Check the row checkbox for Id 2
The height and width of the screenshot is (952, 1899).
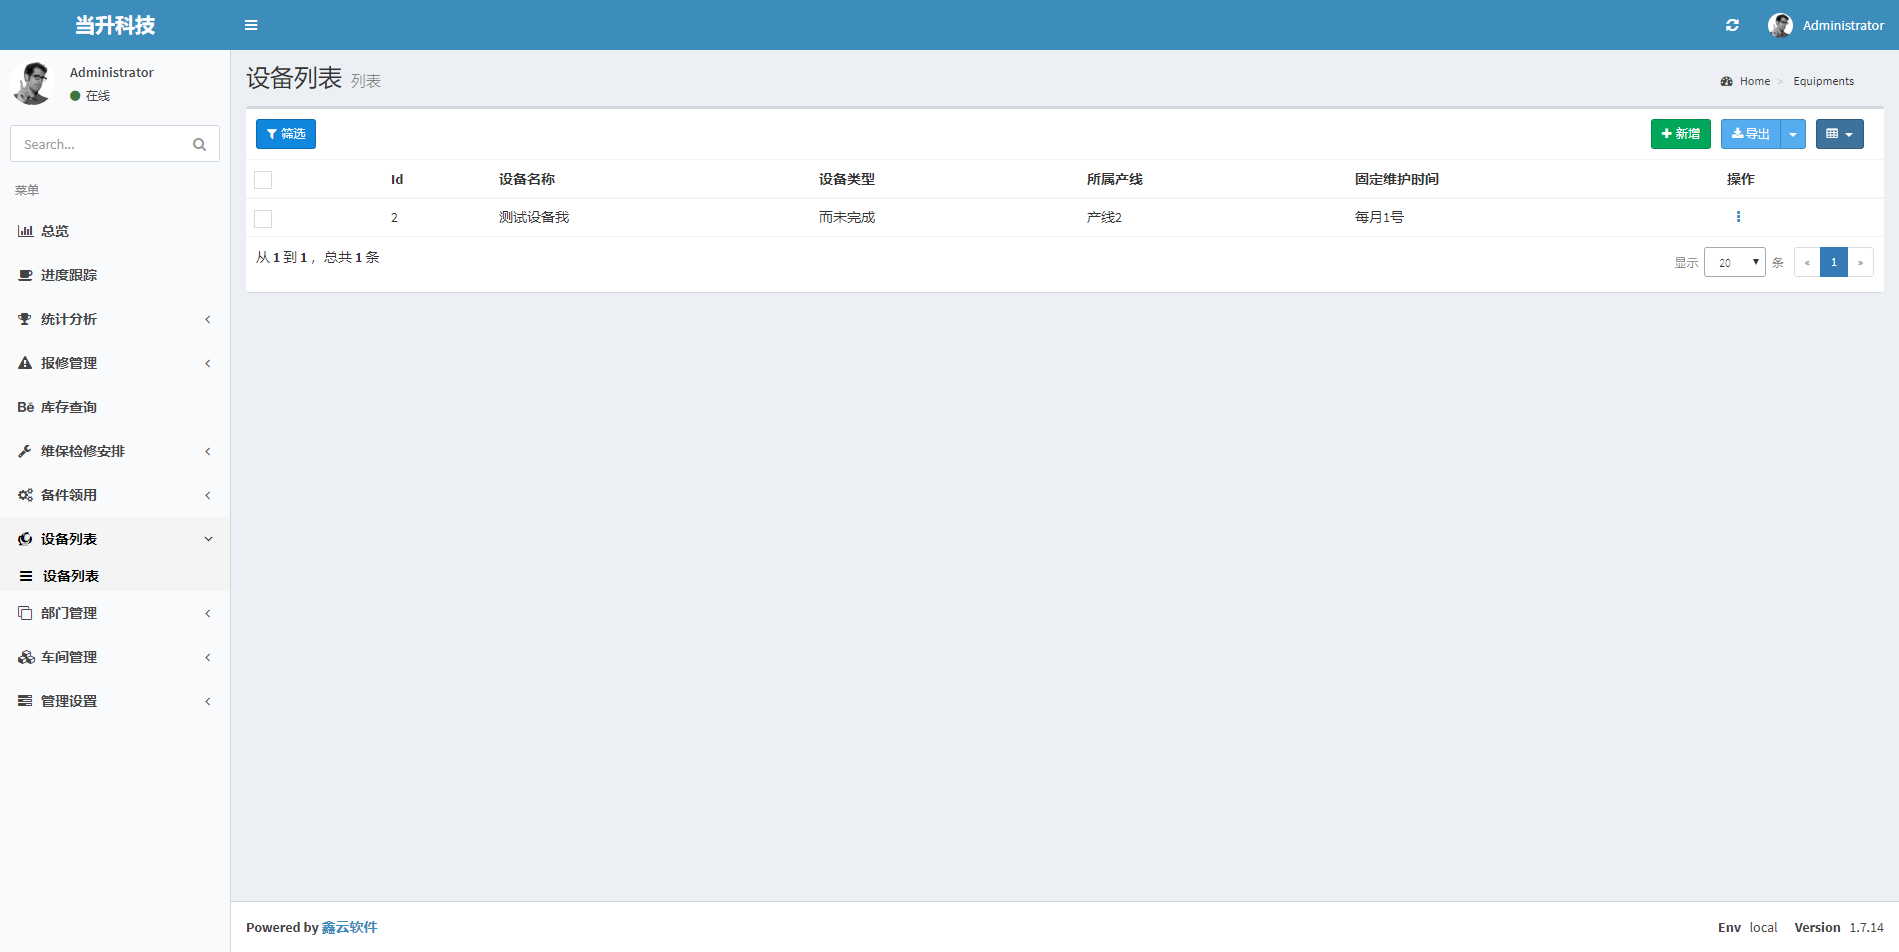(x=263, y=218)
